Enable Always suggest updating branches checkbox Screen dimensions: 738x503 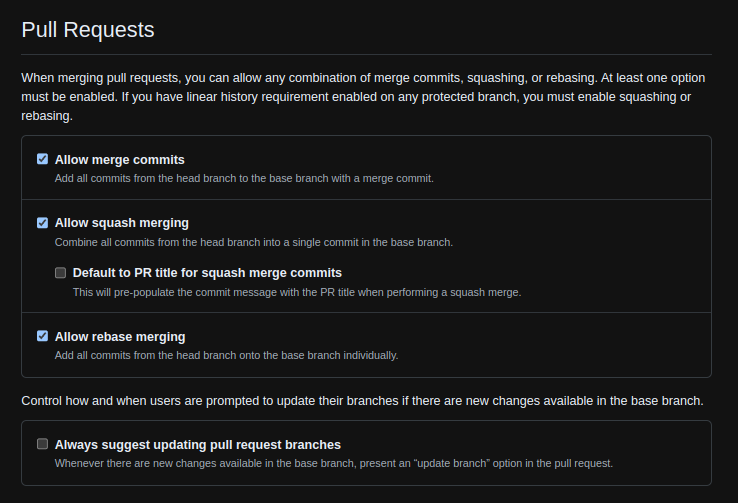click(43, 444)
